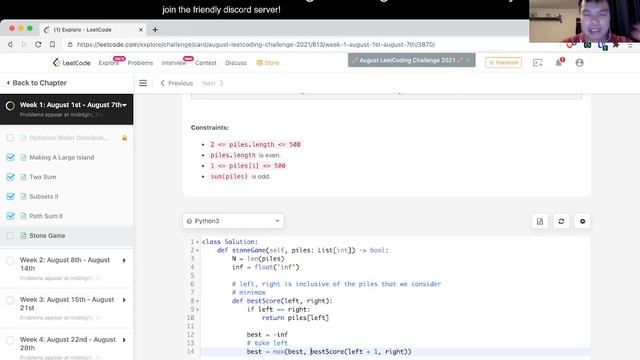The image size is (640, 360).
Task: Reset code with the refresh icon
Action: (x=561, y=221)
